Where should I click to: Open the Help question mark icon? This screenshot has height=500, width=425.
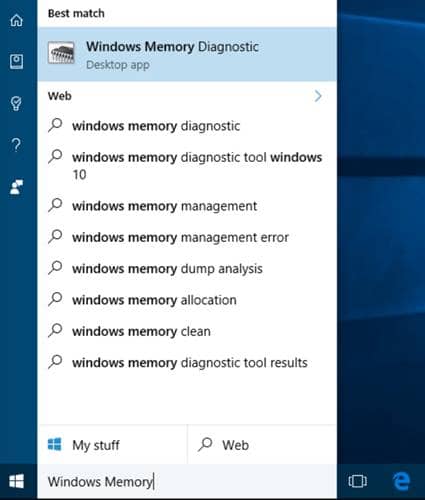pos(16,145)
